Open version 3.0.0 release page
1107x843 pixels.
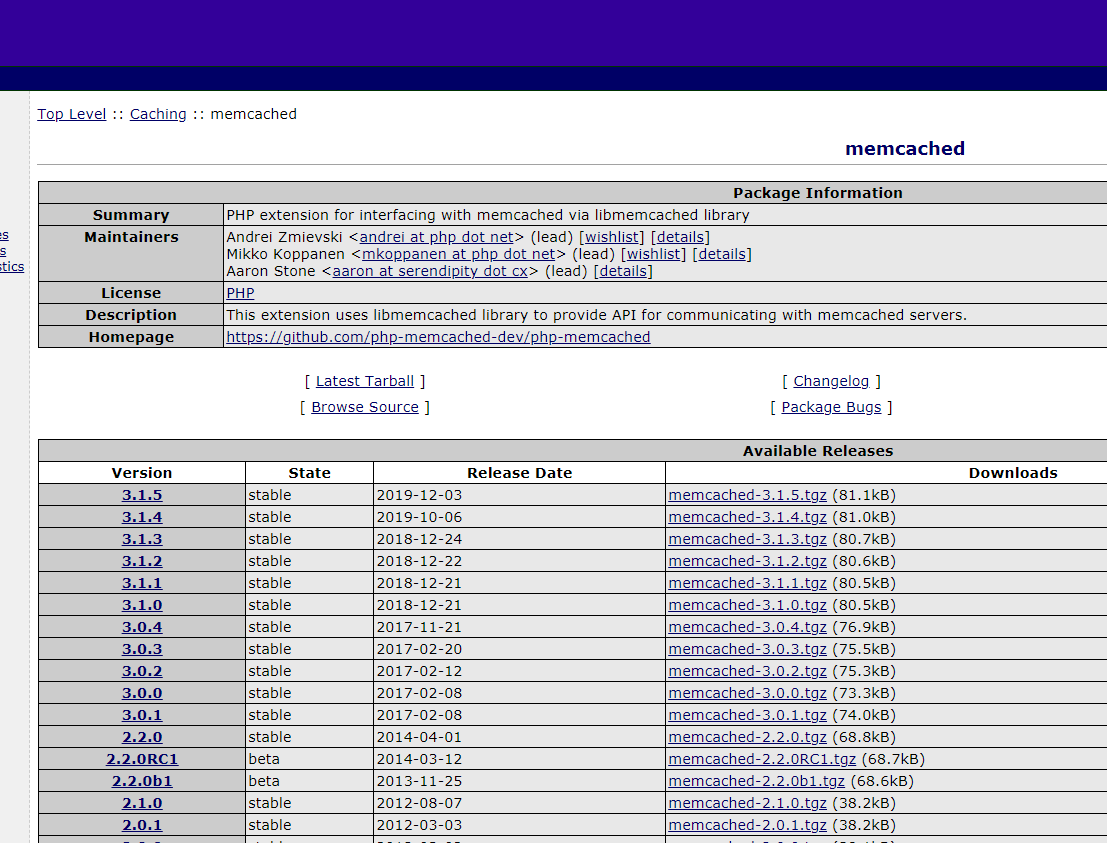point(142,693)
